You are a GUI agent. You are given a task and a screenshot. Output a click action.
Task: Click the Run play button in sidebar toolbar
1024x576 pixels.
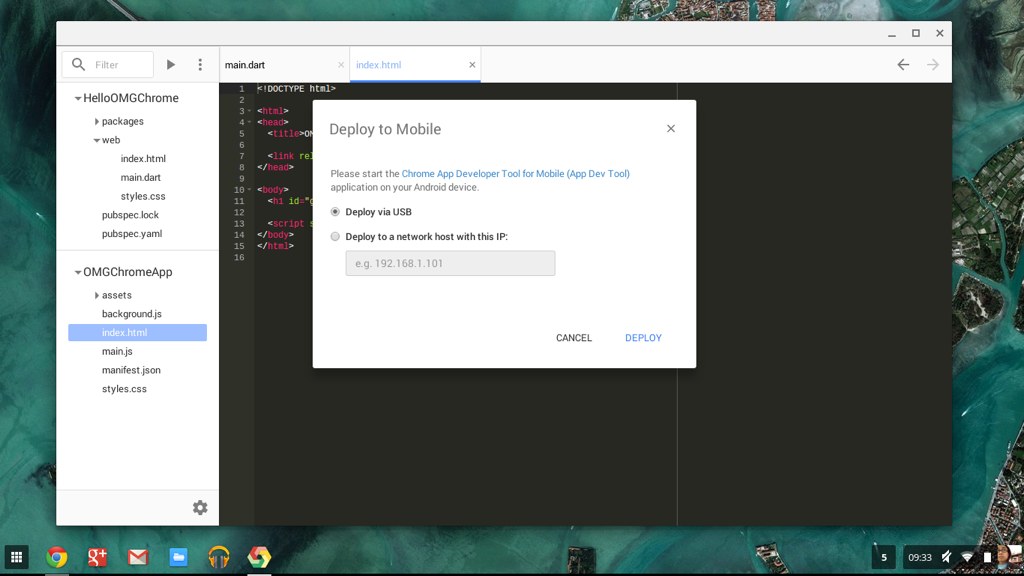click(x=171, y=65)
